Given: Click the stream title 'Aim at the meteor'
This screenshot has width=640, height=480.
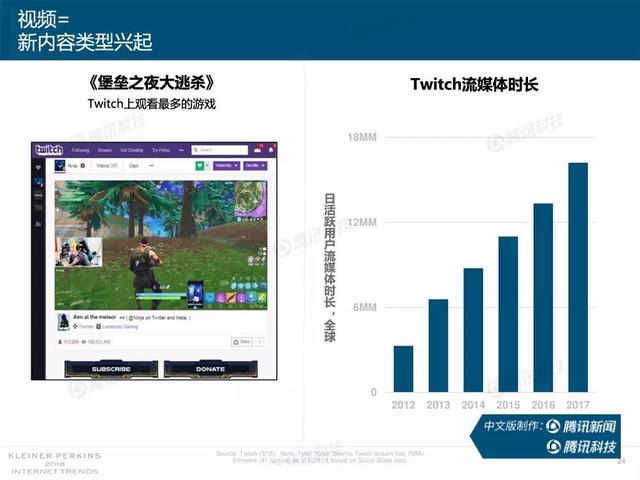Looking at the screenshot, I should (x=94, y=317).
